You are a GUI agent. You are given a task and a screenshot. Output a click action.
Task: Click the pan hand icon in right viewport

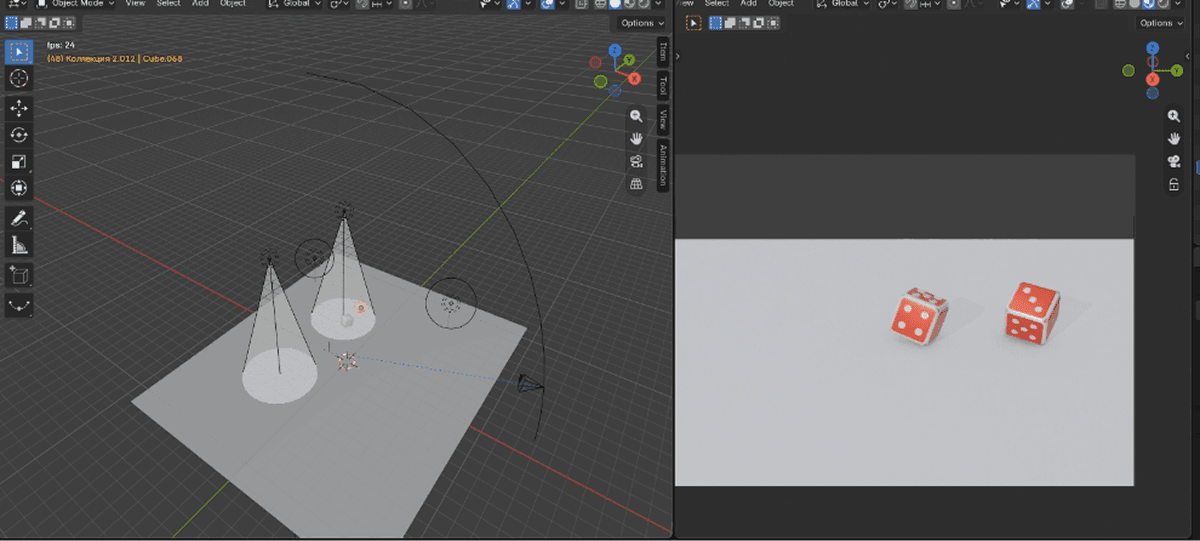(x=1174, y=138)
